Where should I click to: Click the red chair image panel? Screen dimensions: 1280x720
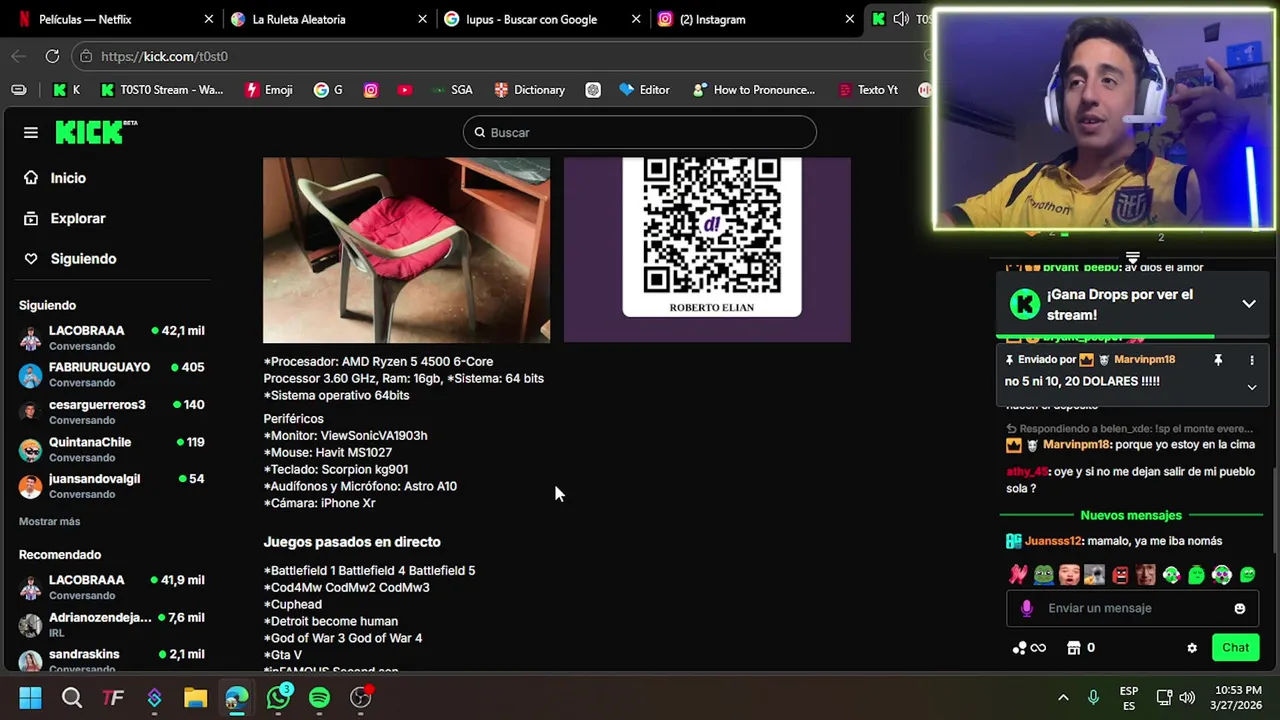406,250
